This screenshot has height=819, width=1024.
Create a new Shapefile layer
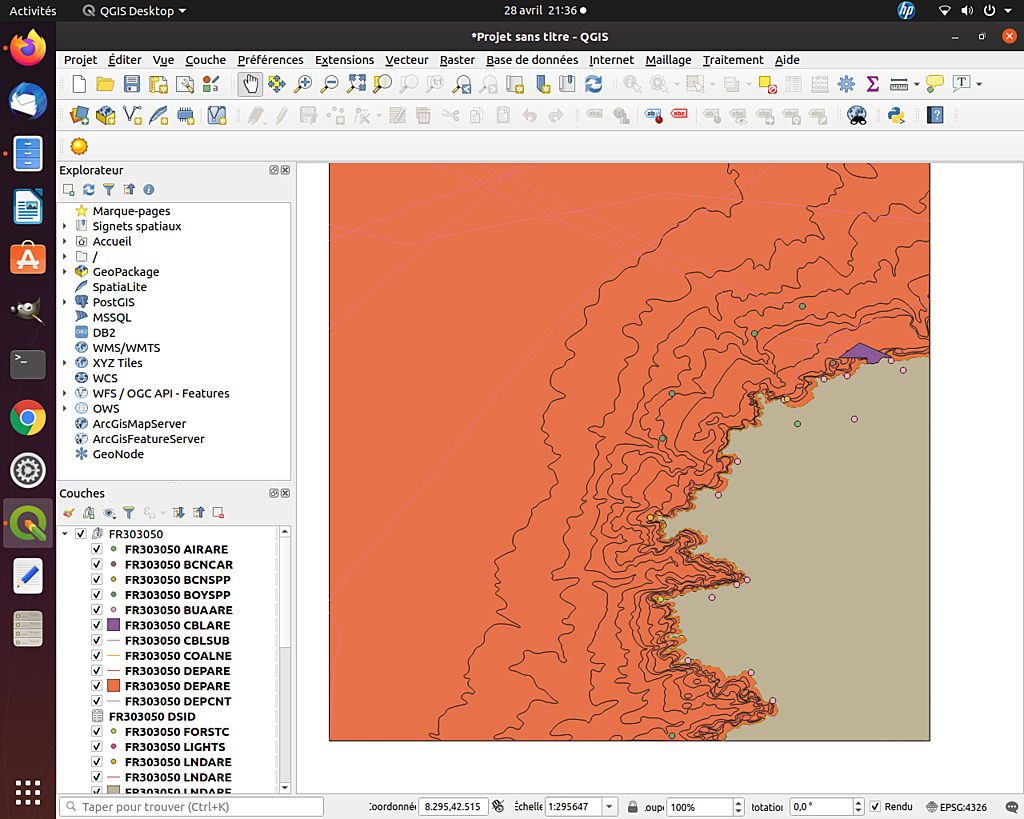(x=133, y=116)
